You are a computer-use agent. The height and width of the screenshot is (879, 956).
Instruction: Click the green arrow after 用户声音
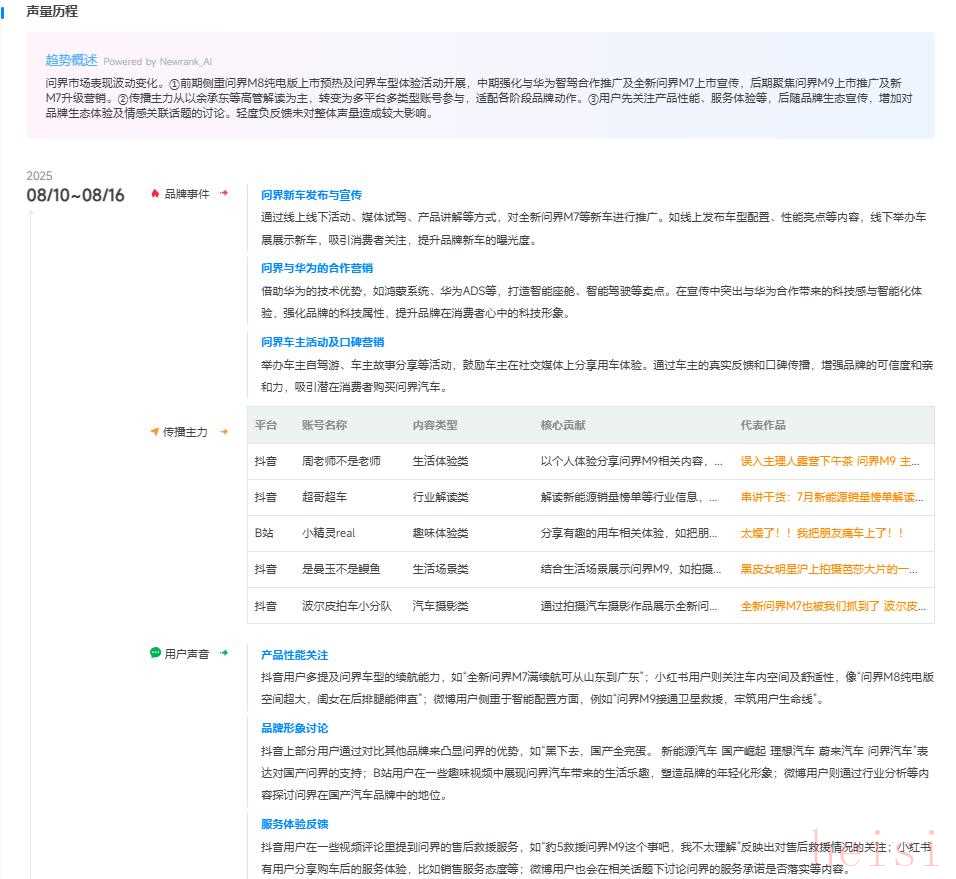click(224, 653)
